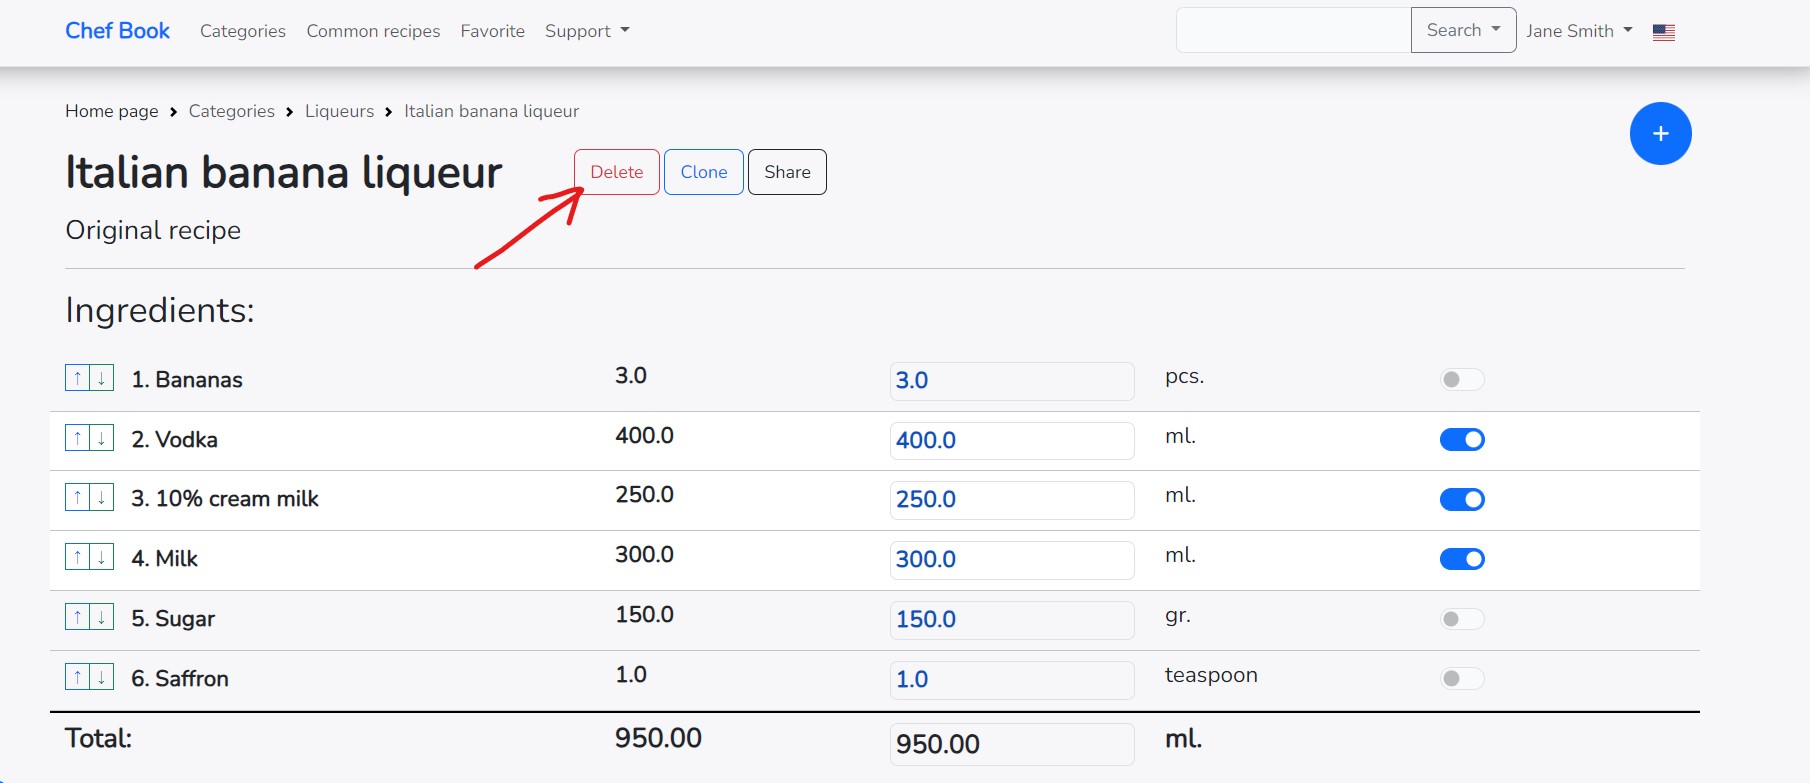Screen dimensions: 1810x783
Task: Go to Common recipes in navbar
Action: point(373,31)
